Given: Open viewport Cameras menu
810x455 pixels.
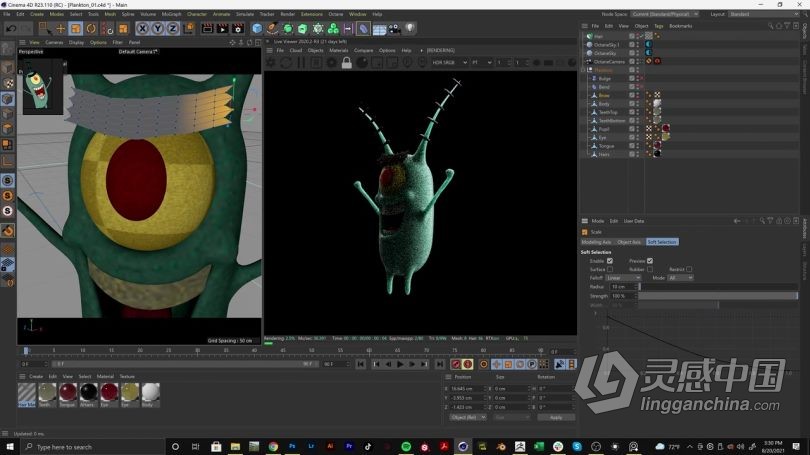Looking at the screenshot, I should click(x=54, y=42).
